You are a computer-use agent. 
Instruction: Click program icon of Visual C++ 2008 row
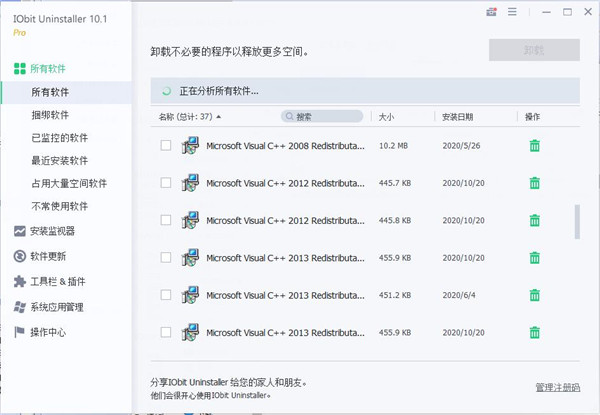pyautogui.click(x=190, y=145)
